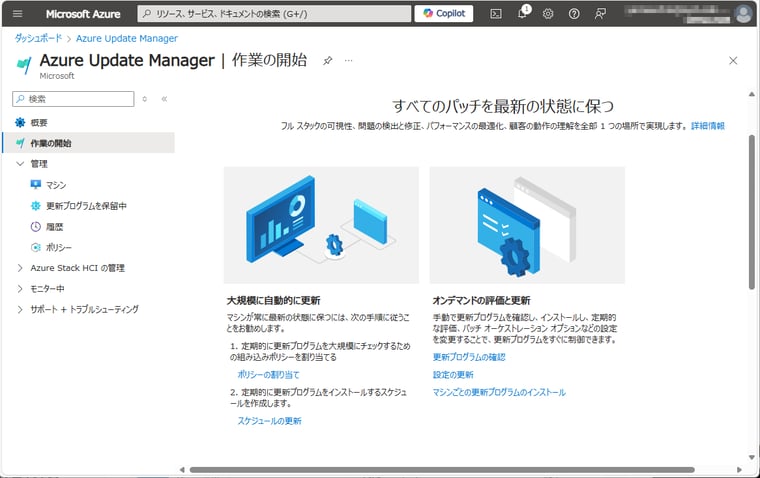Click the 更新プログラムを保留中 gear icon
The image size is (760, 478).
[36, 206]
